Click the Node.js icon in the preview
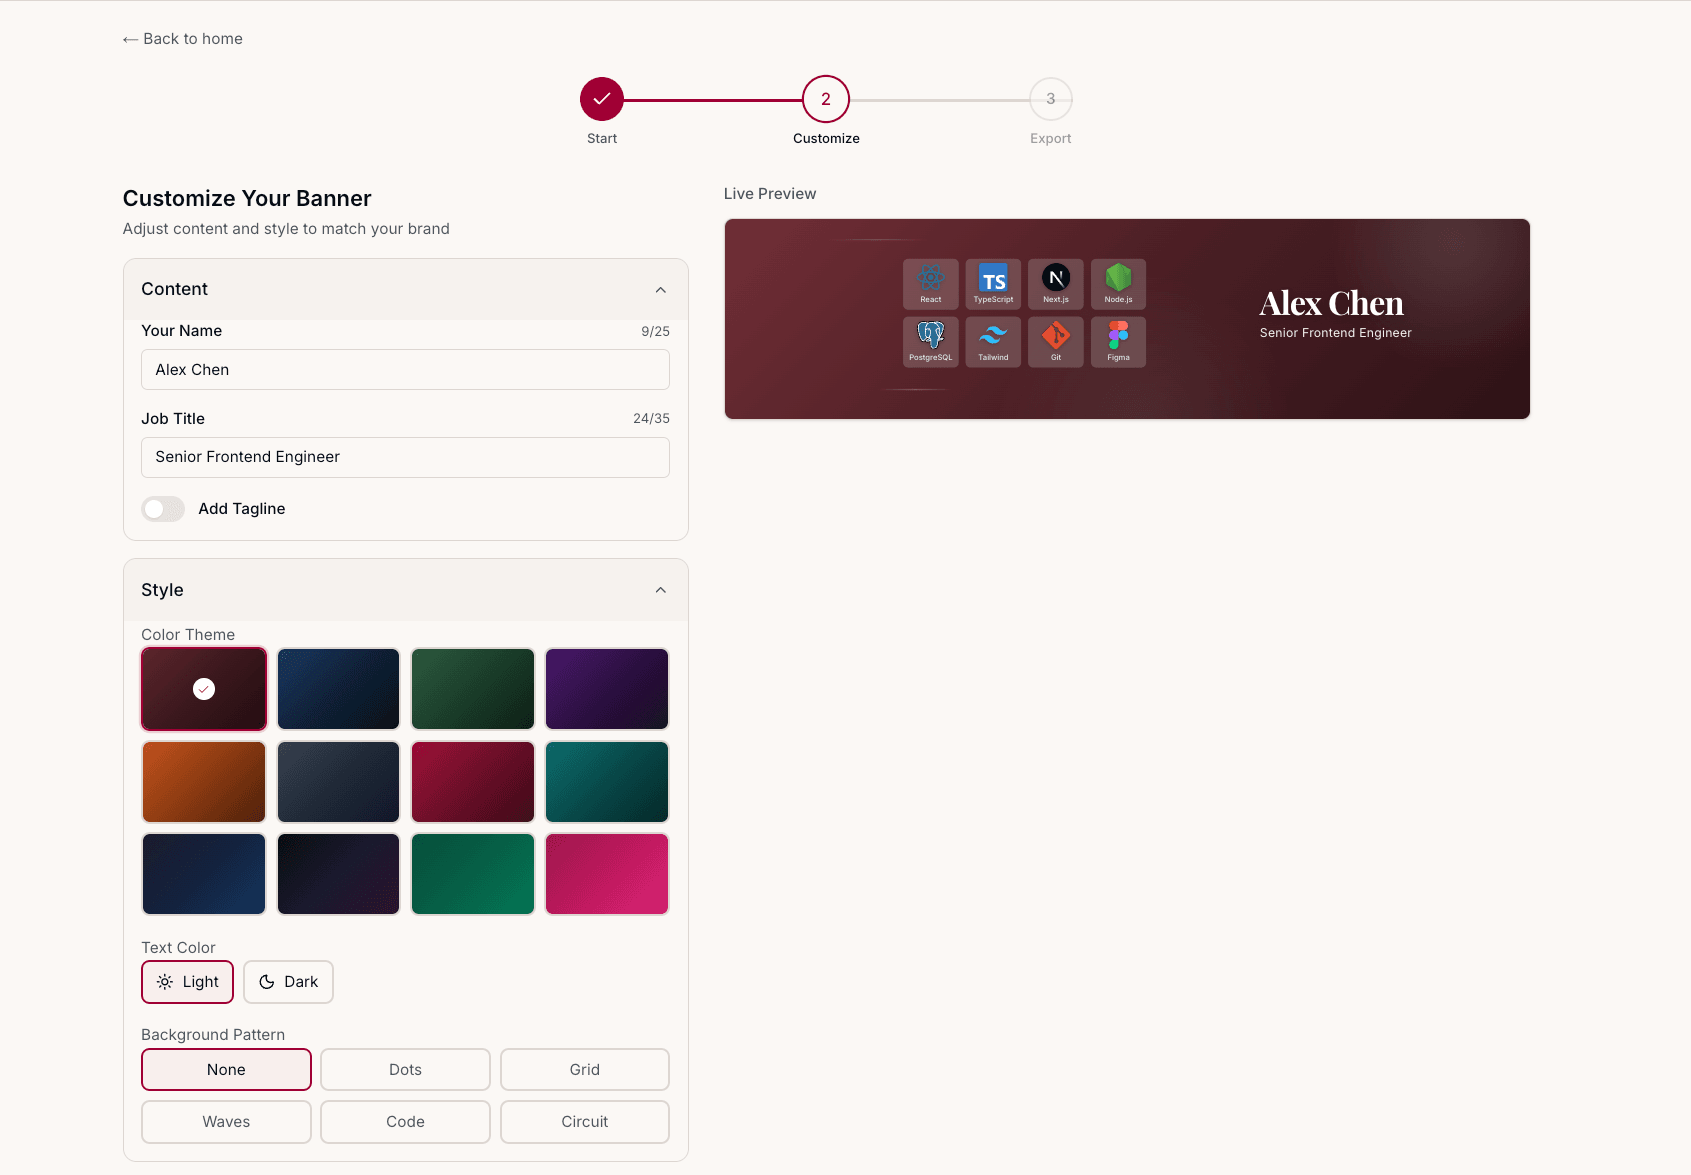The width and height of the screenshot is (1691, 1175). point(1118,283)
